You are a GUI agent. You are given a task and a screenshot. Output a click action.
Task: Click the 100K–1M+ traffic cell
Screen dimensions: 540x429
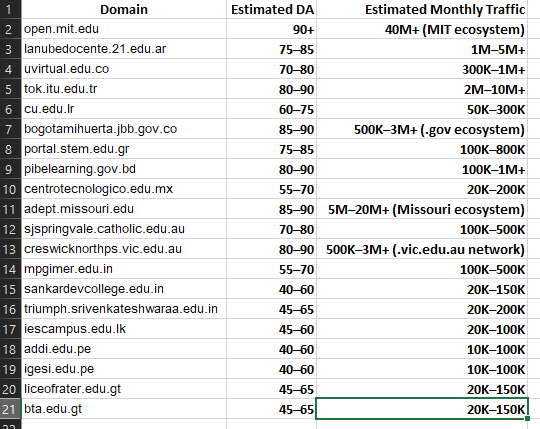click(x=422, y=169)
